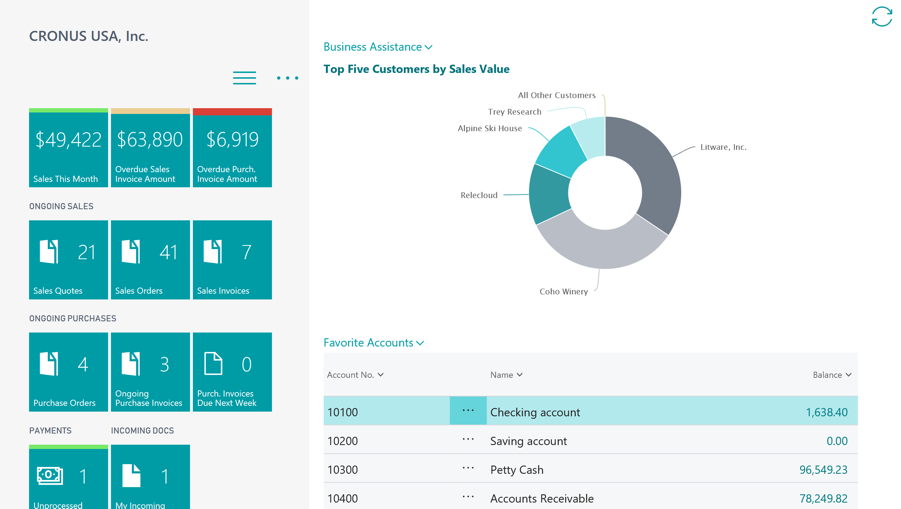This screenshot has width=901, height=509.
Task: Open the Sales Quotes tile
Action: coord(68,260)
